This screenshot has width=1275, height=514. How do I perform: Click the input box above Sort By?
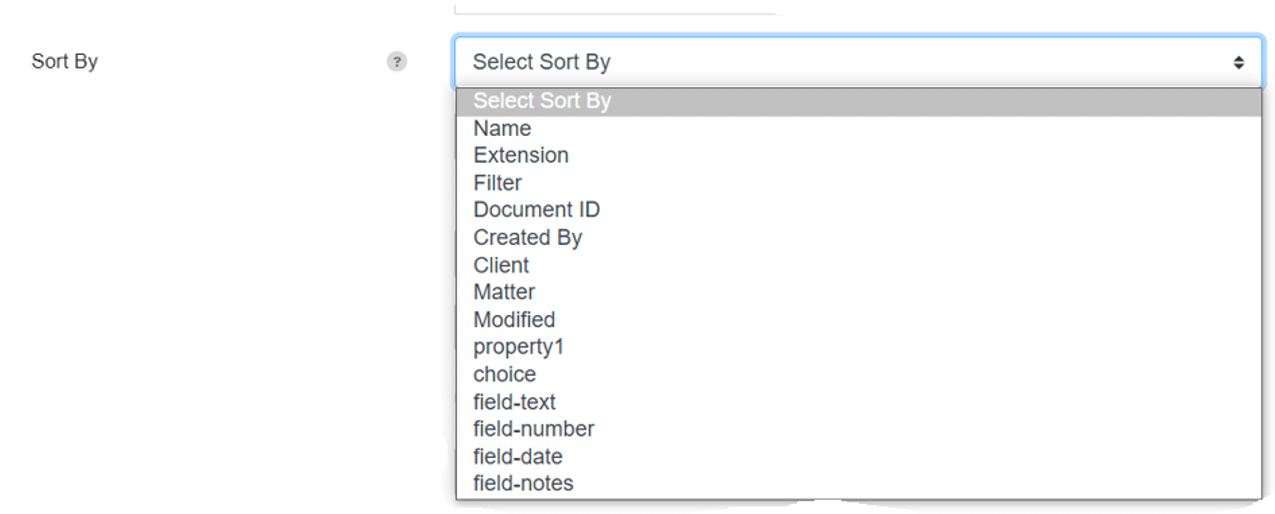pos(615,7)
